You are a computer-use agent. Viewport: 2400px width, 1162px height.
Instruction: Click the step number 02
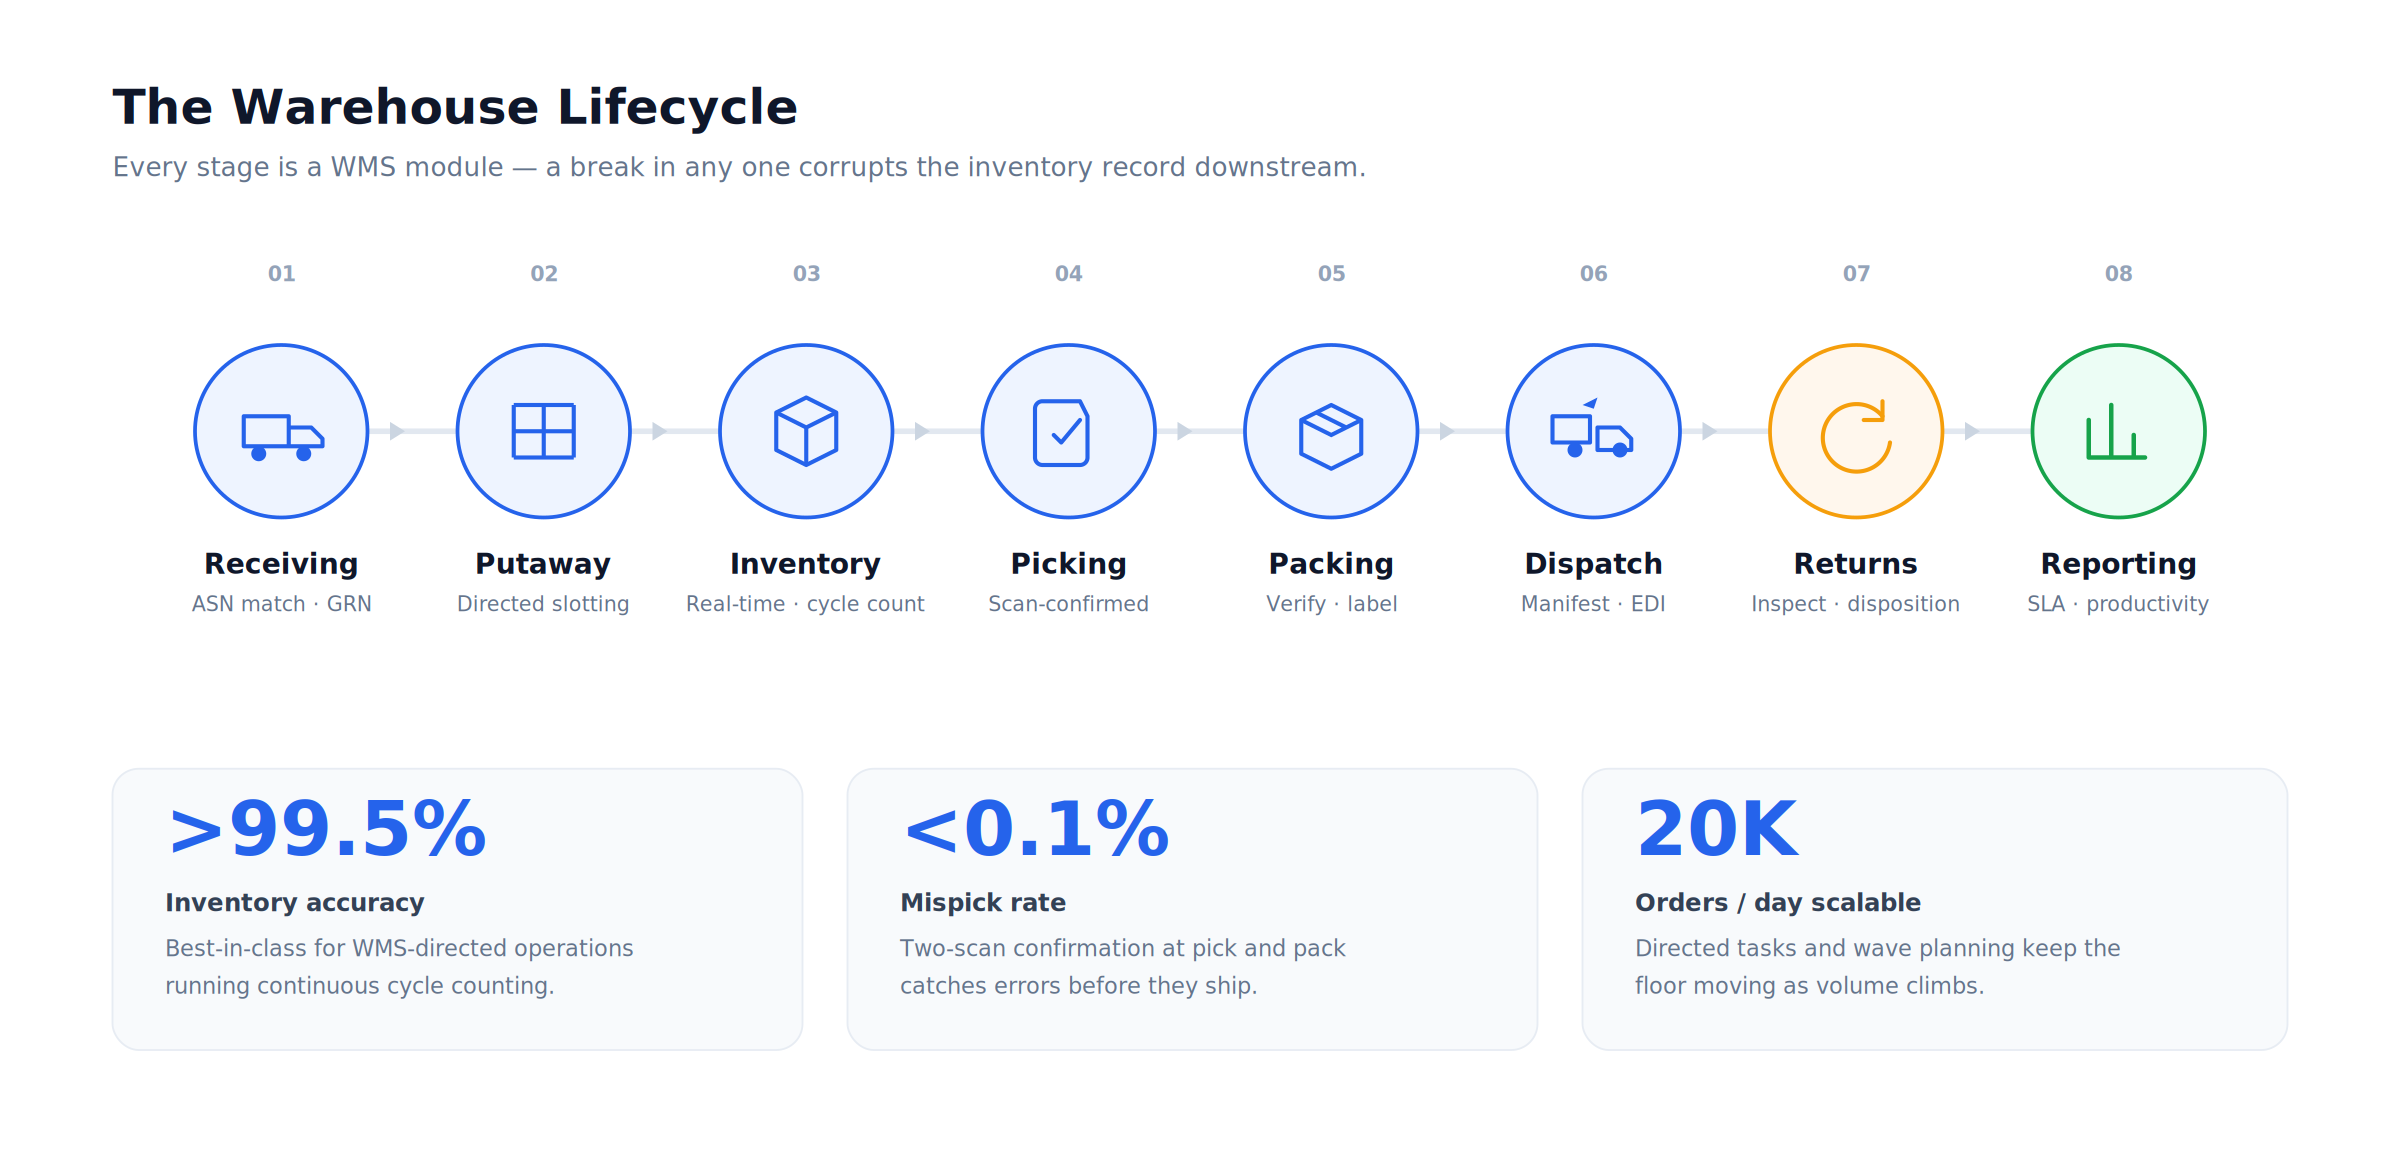544,274
